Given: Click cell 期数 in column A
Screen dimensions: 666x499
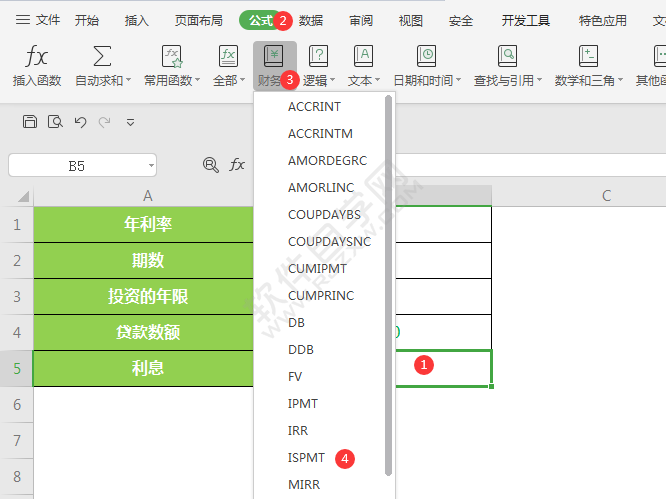Looking at the screenshot, I should point(144,260).
